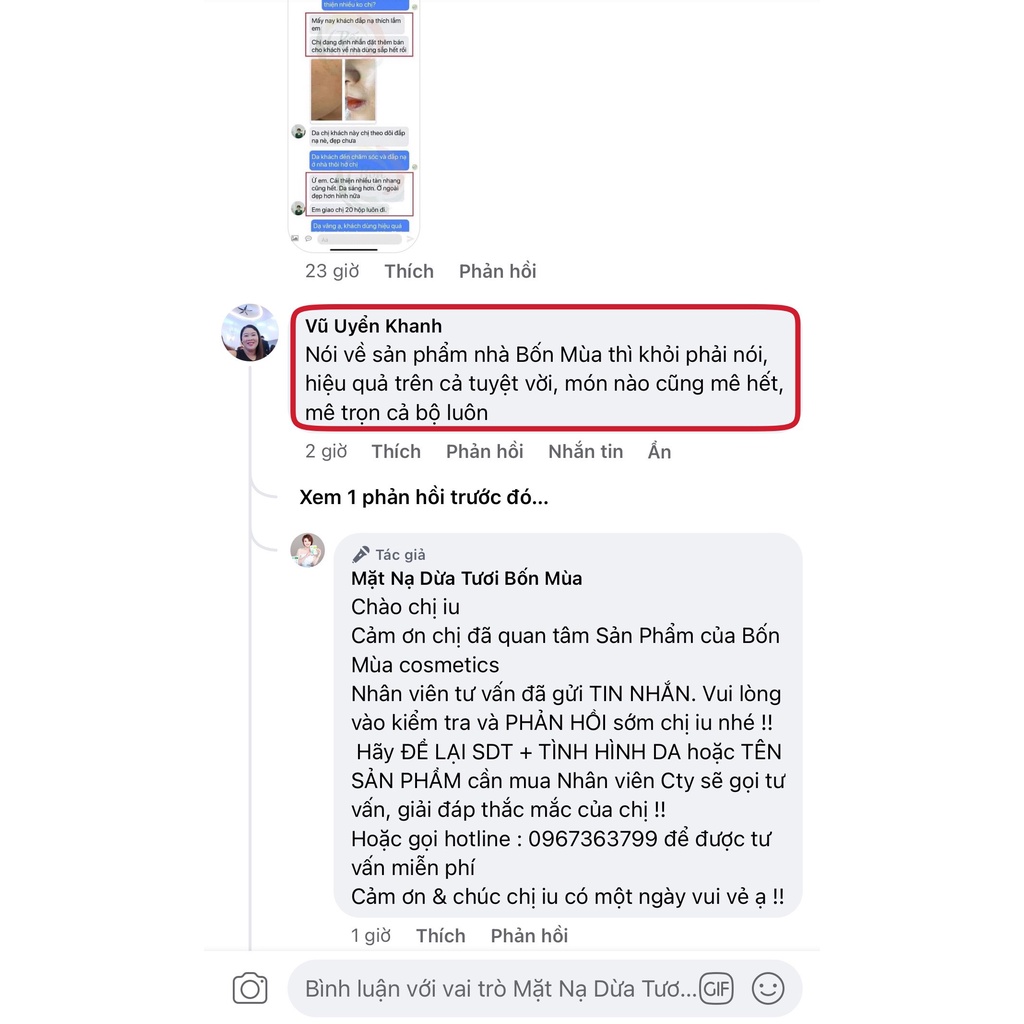The width and height of the screenshot is (1024, 1024).
Task: Open Mặt Nạ Dừa Tươi Bốn Mùa avatar
Action: (308, 550)
